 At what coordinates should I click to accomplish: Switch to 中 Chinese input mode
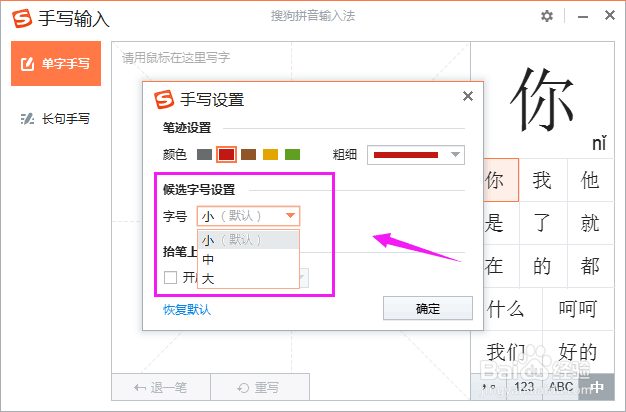(x=597, y=387)
